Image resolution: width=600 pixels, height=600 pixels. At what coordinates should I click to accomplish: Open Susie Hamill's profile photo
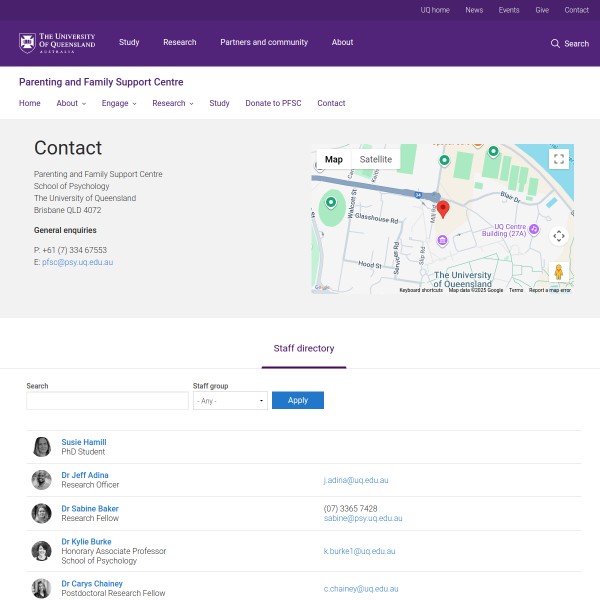42,447
